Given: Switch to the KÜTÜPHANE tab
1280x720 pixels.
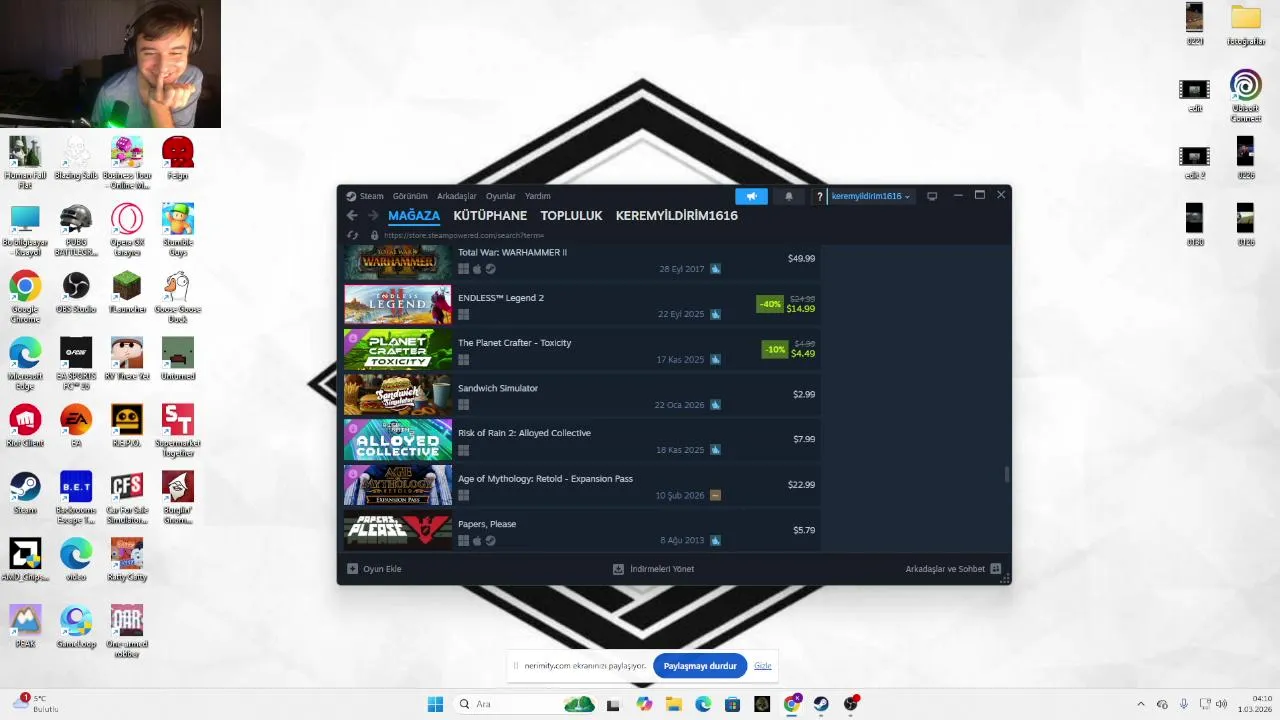Looking at the screenshot, I should [x=490, y=216].
